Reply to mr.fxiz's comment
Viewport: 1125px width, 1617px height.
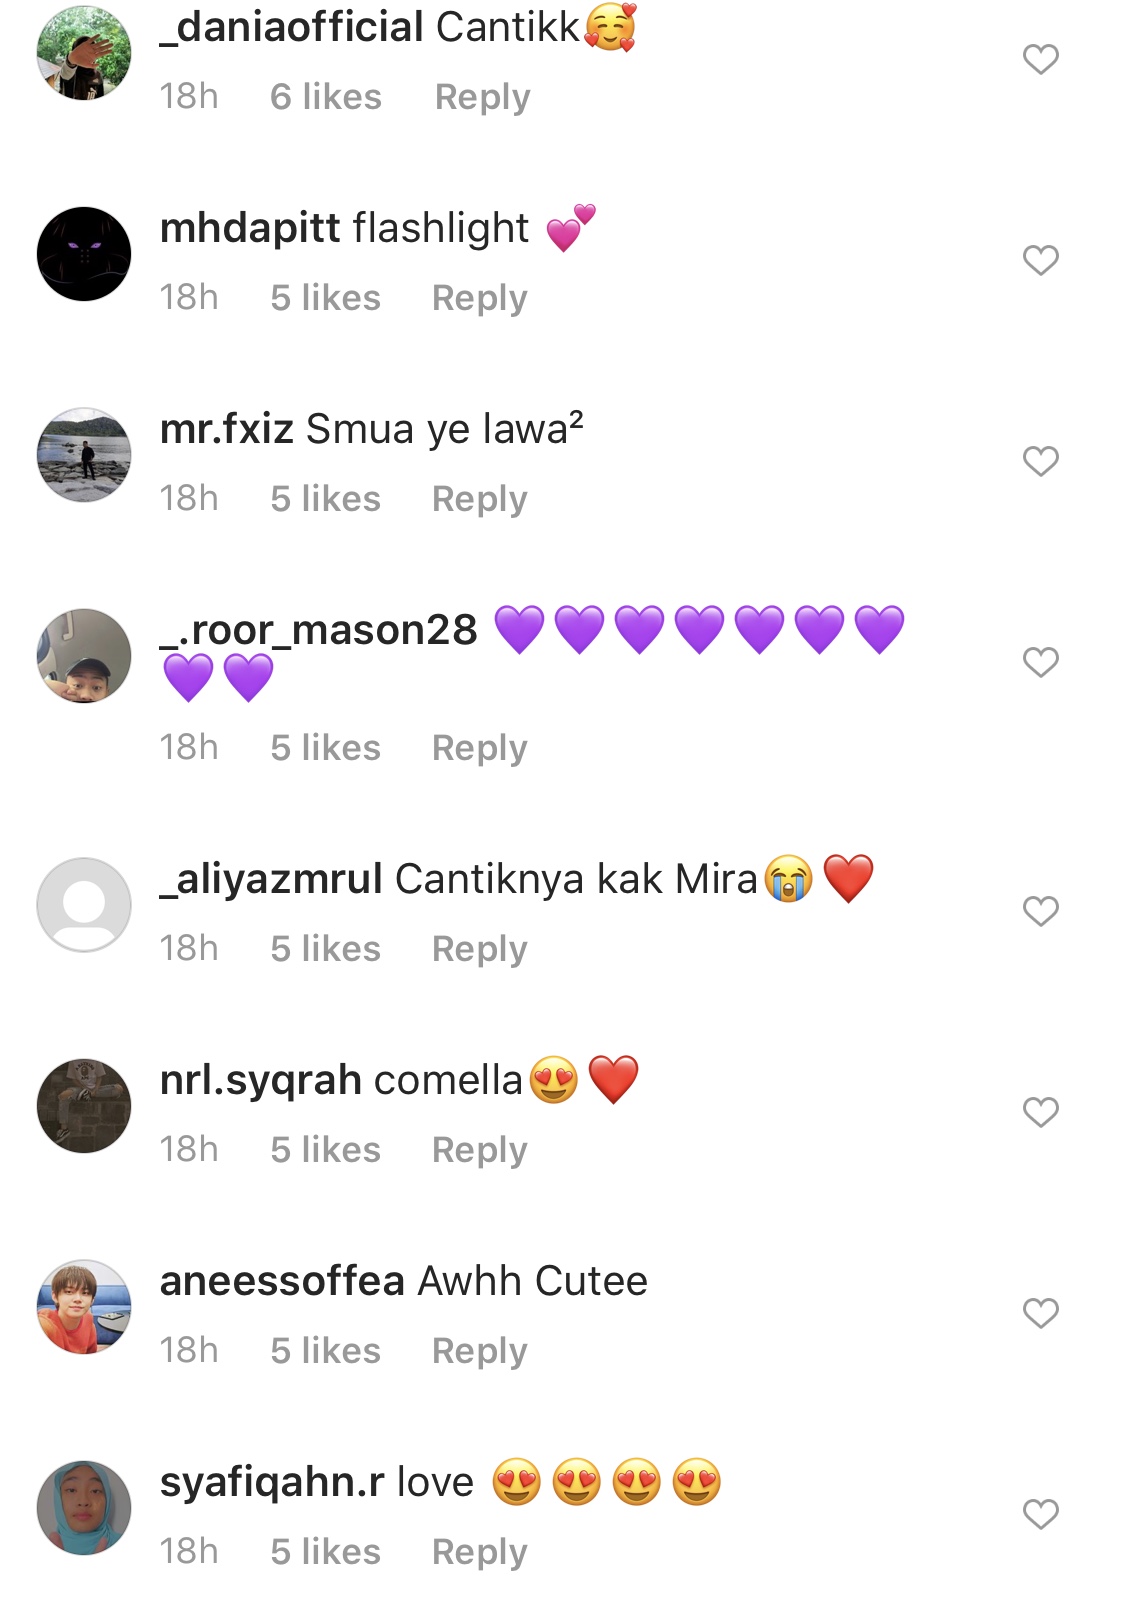479,499
